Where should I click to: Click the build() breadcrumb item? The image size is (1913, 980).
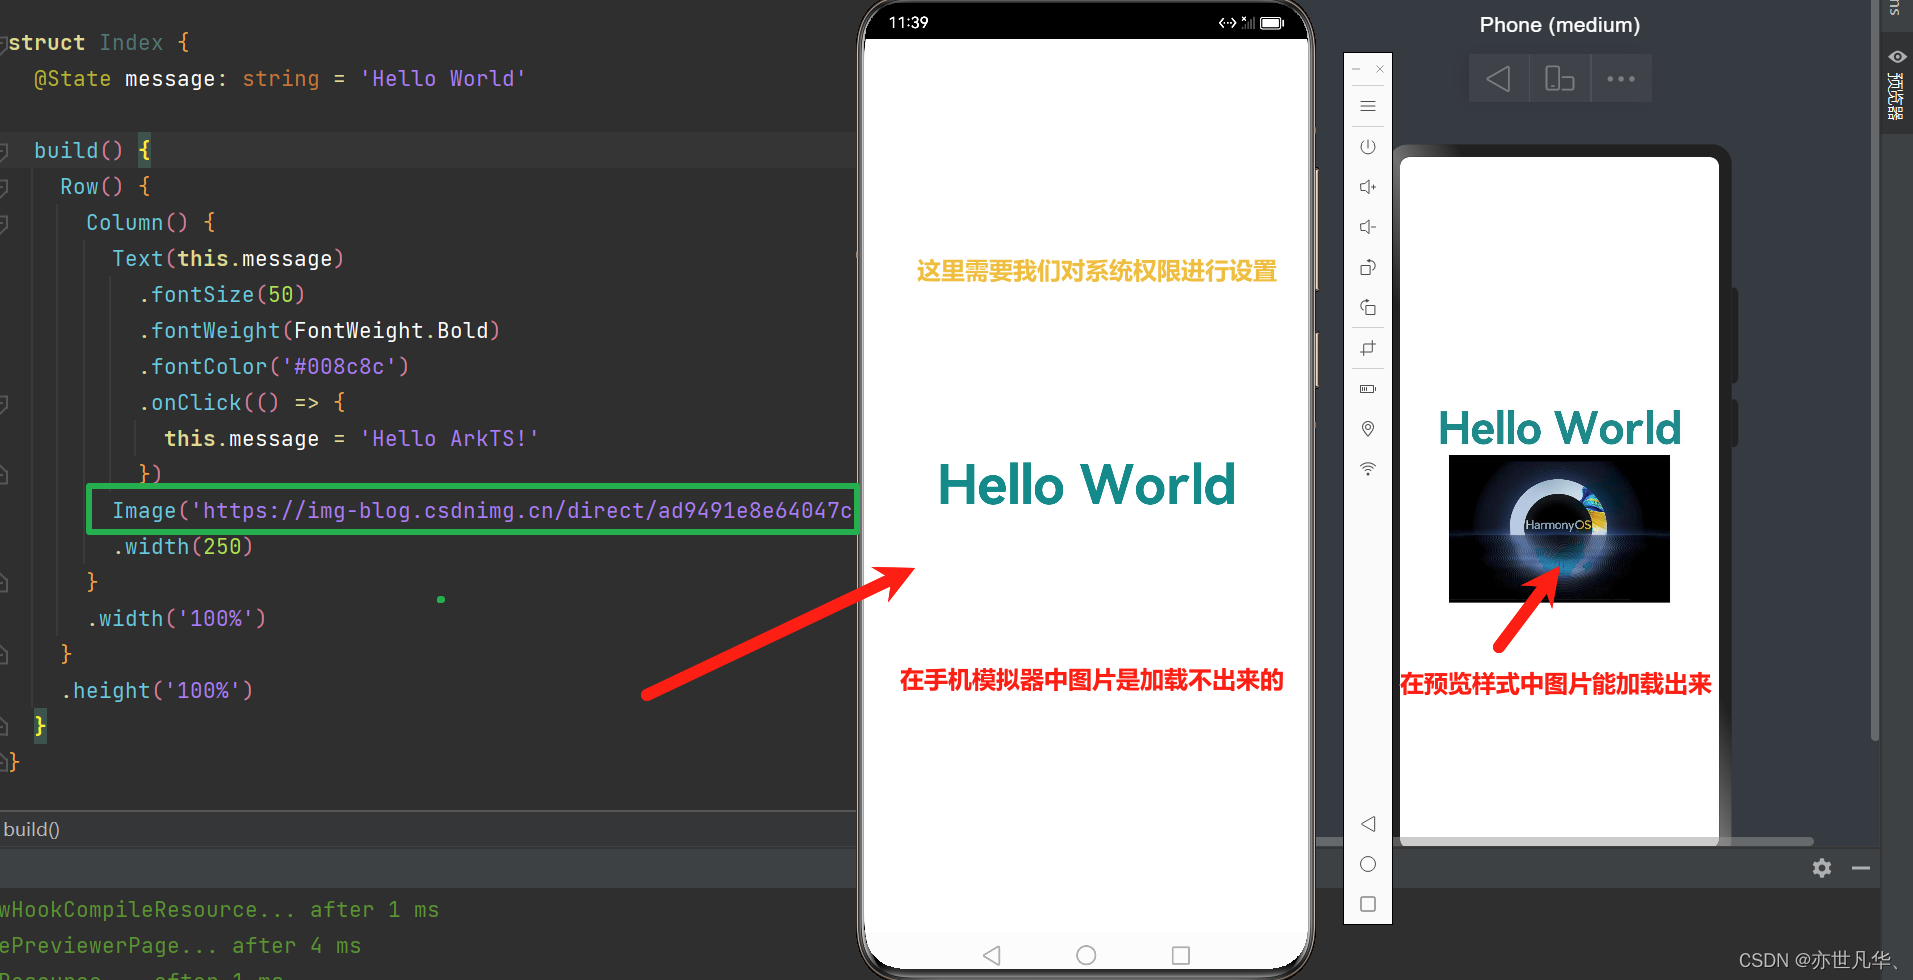pos(31,829)
